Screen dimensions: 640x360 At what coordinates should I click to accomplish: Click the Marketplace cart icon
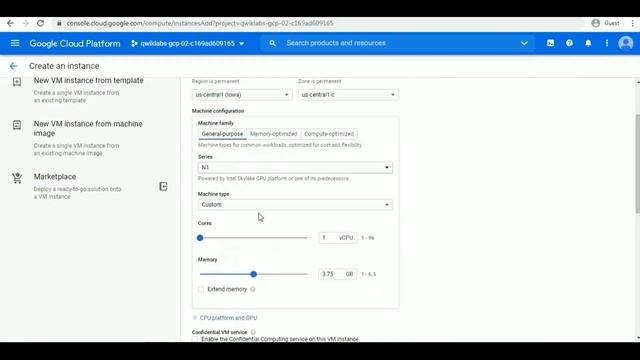(x=17, y=178)
